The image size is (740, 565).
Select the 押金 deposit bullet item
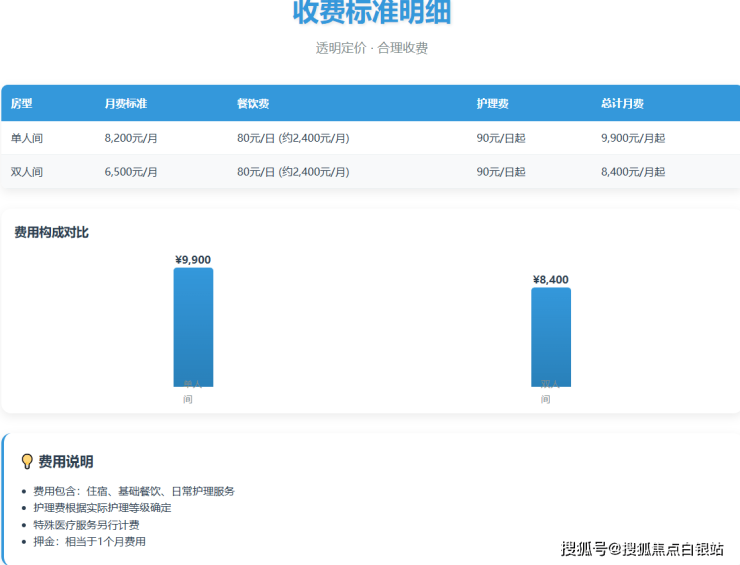point(89,541)
